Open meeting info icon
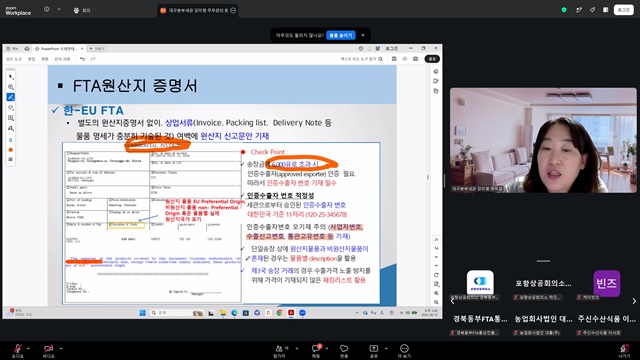 tap(47, 9)
